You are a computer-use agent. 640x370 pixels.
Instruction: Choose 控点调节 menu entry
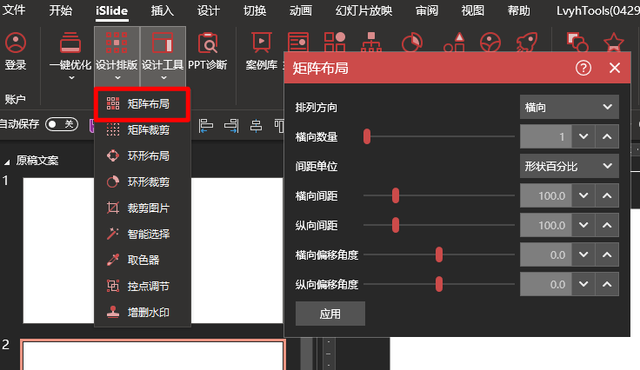tap(142, 286)
